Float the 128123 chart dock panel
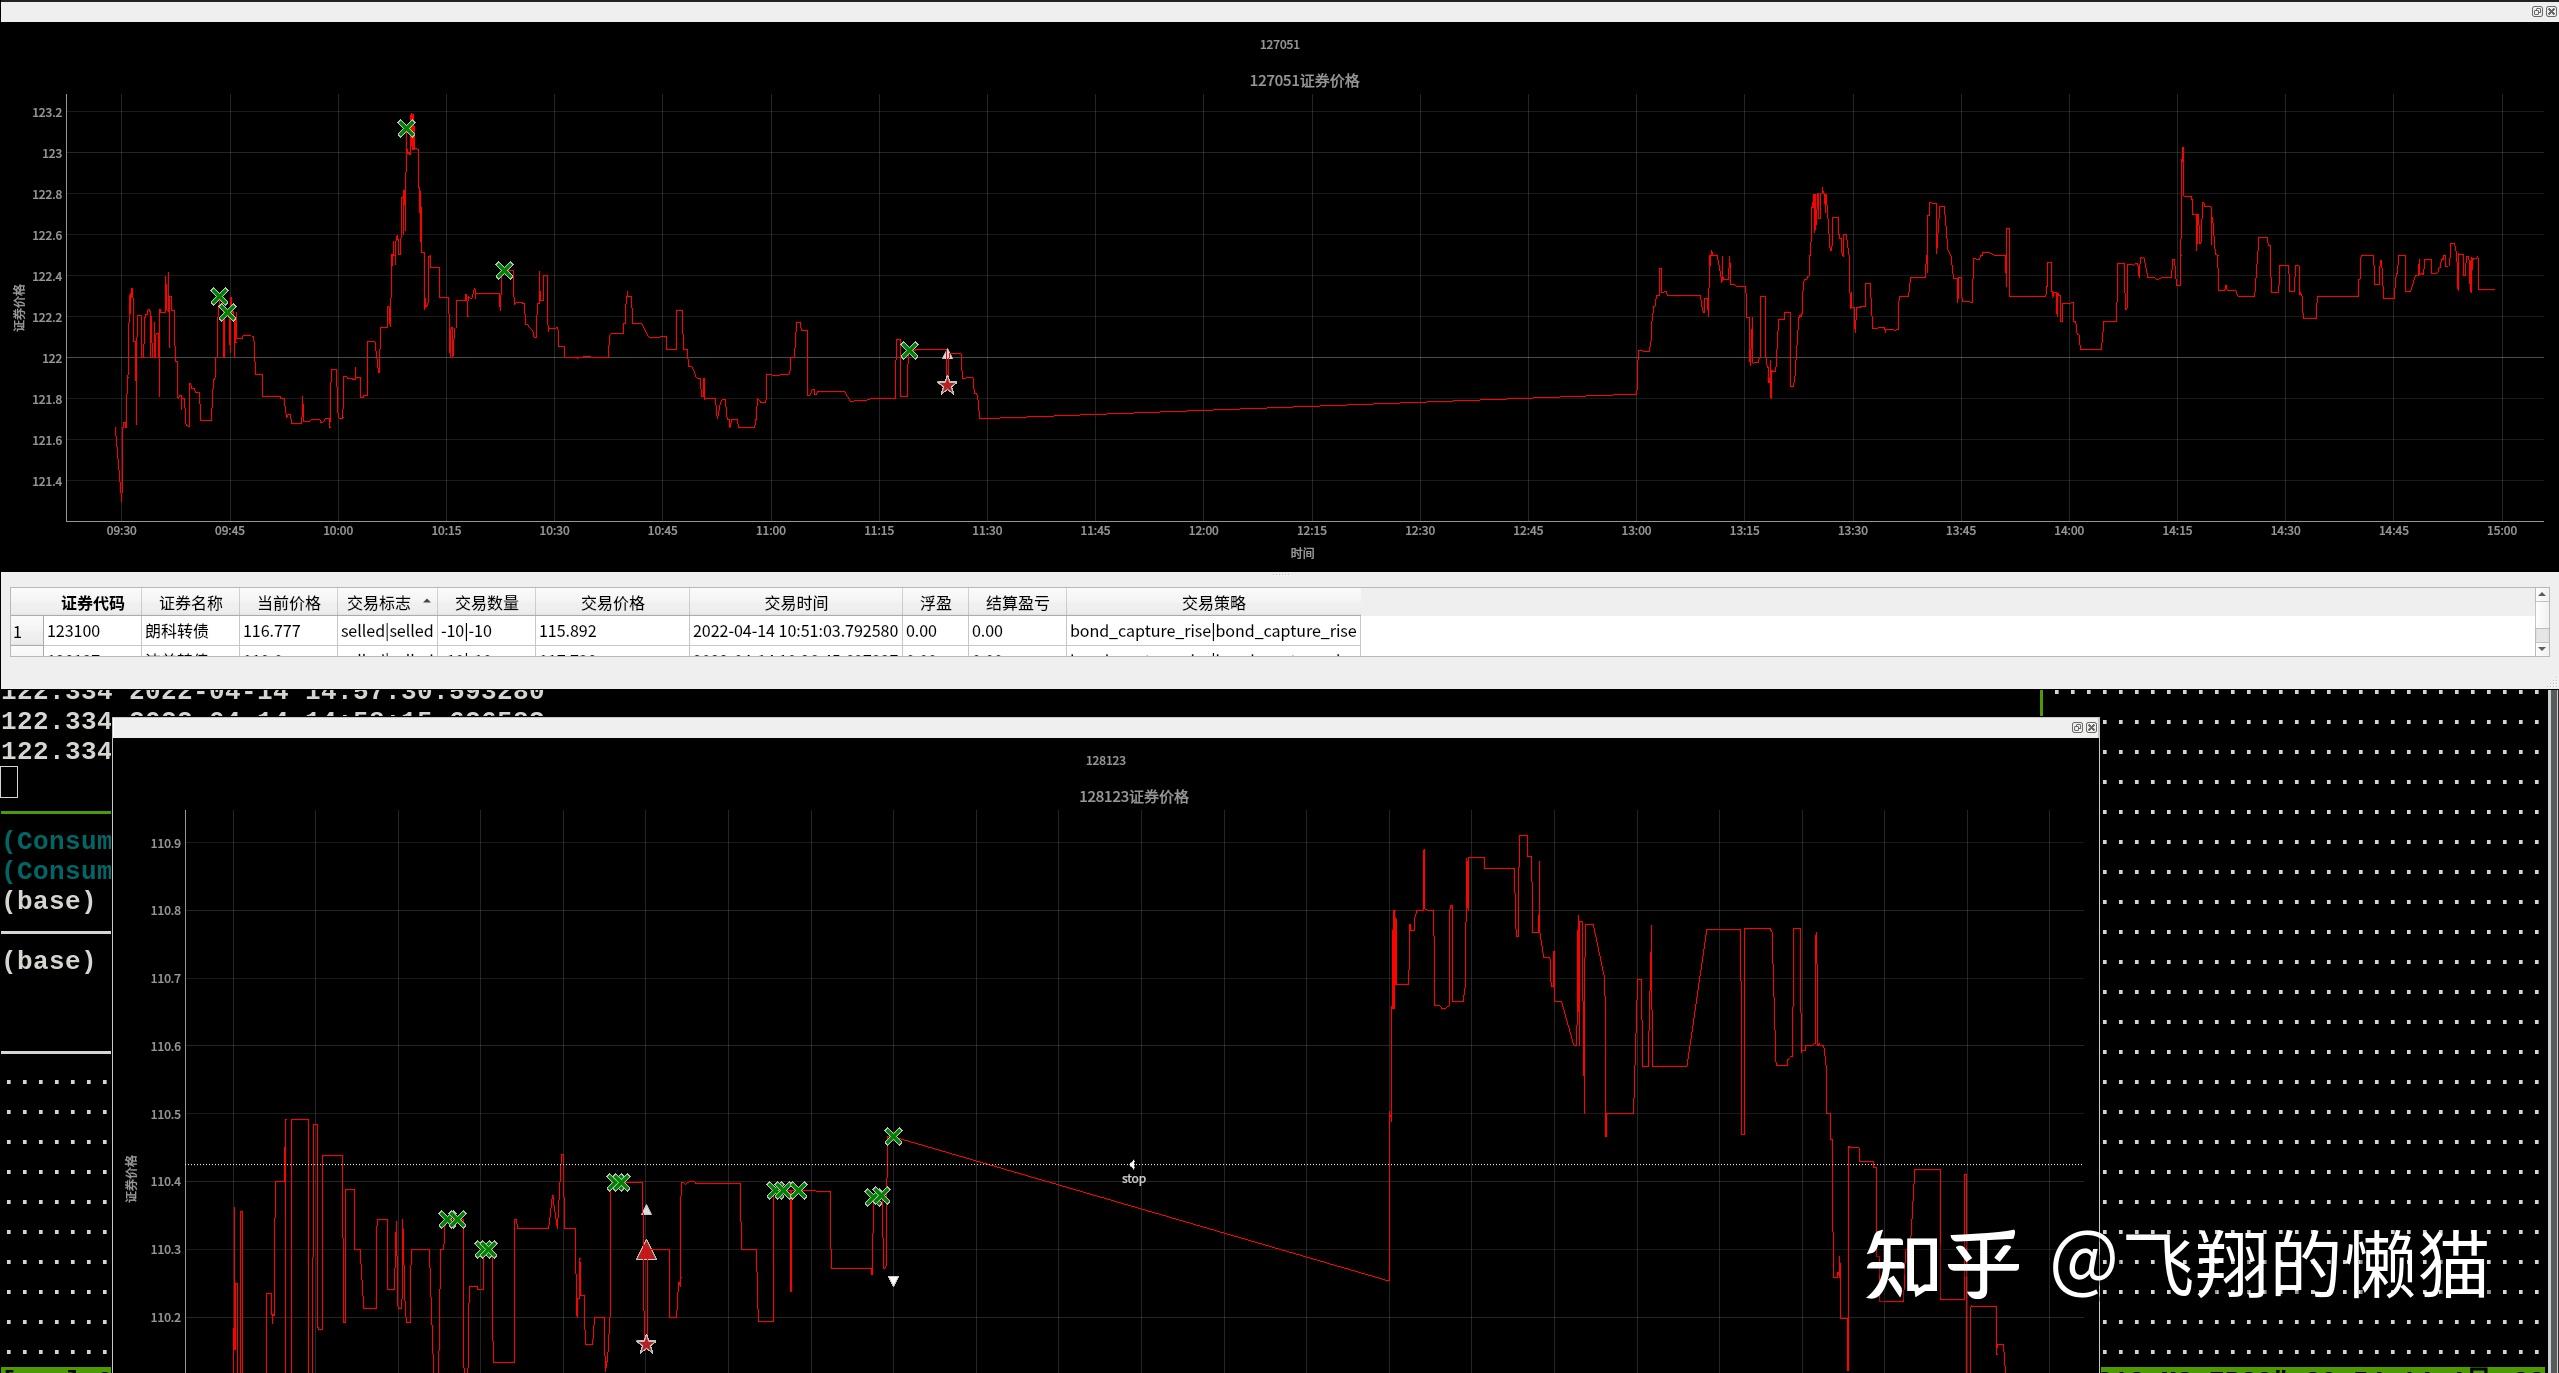 [2077, 728]
